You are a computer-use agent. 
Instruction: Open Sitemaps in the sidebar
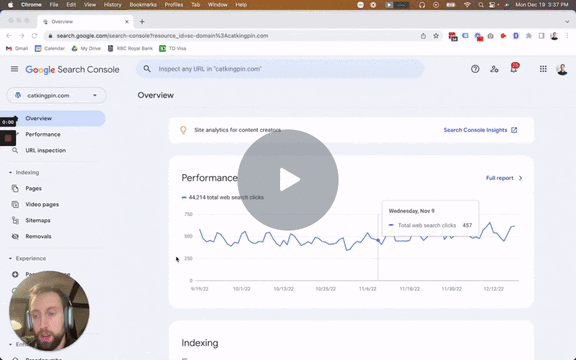point(38,220)
